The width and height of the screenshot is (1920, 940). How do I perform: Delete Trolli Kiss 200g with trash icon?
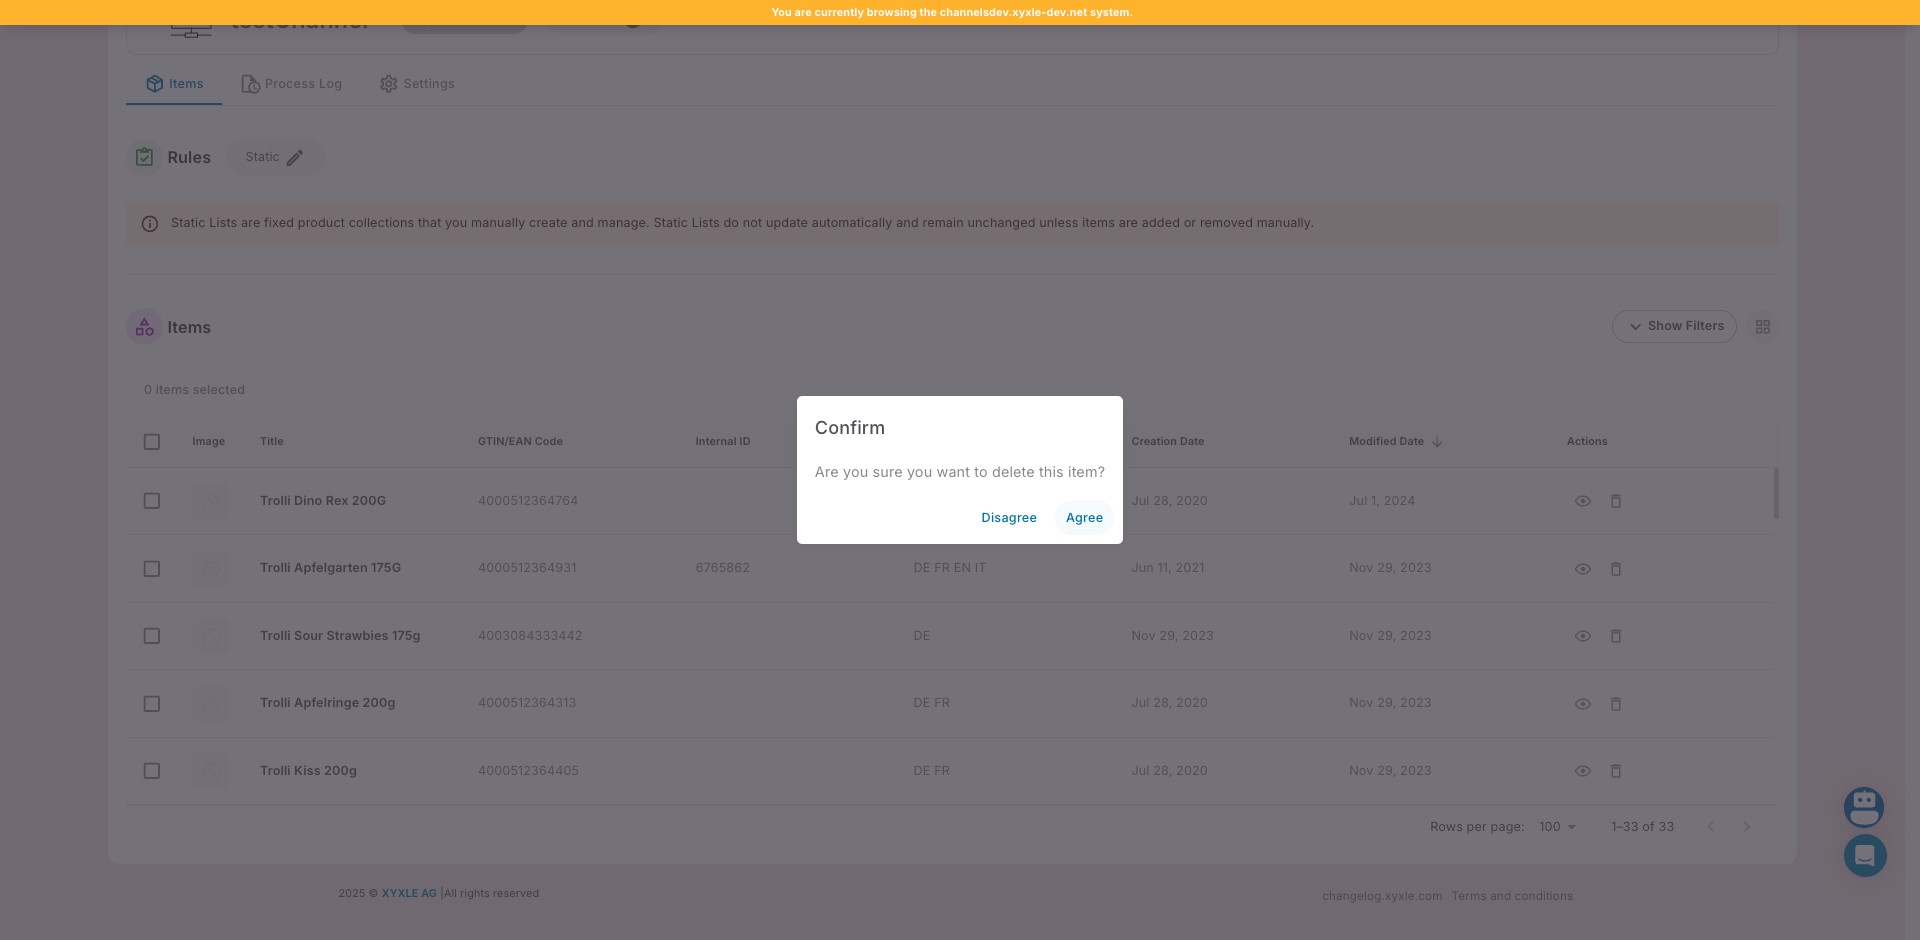coord(1616,771)
